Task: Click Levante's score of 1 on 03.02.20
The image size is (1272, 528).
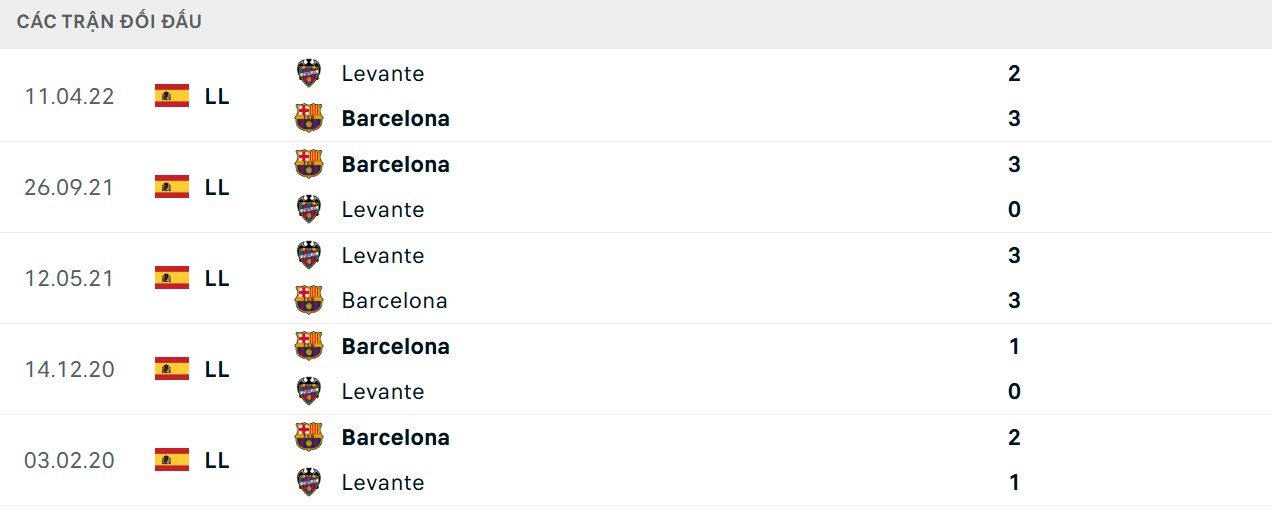Action: coord(1014,482)
